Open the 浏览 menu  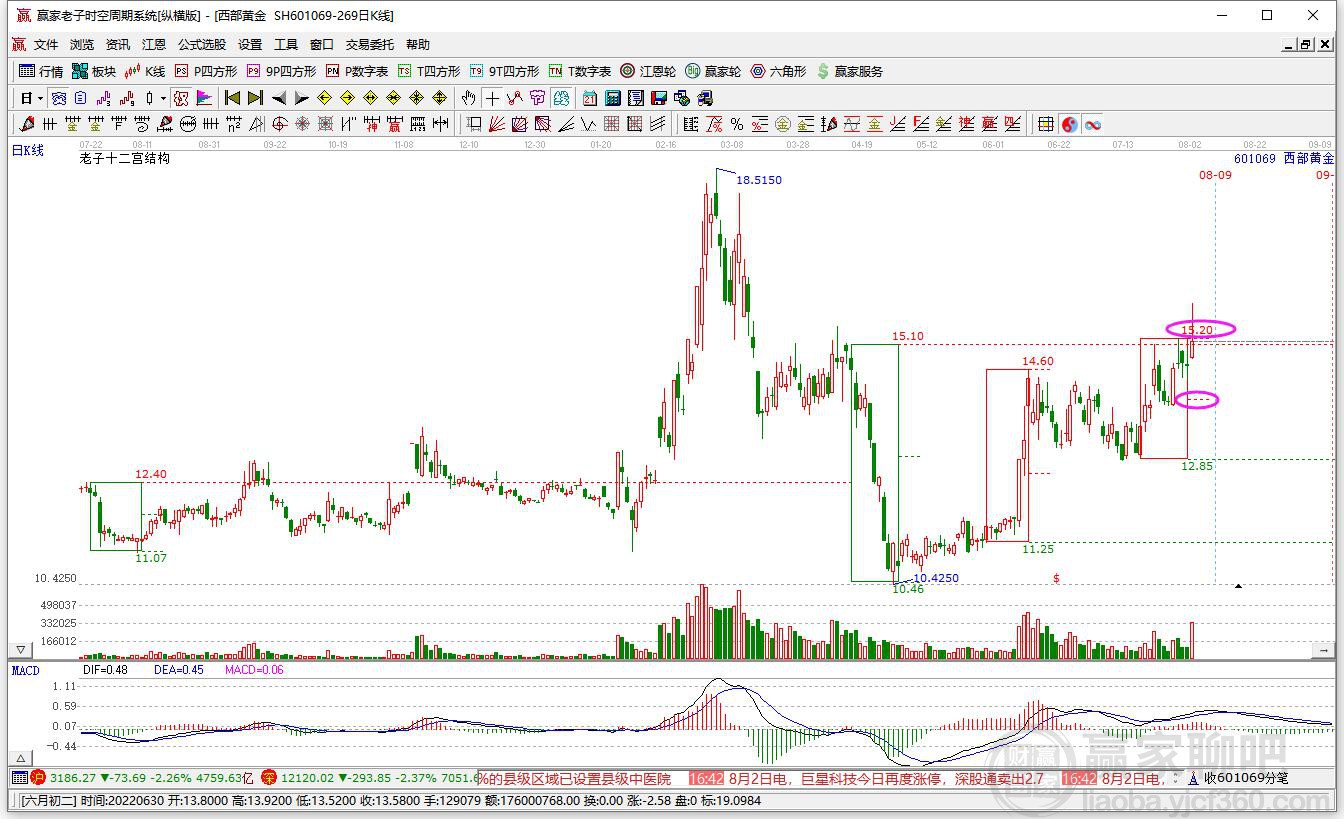point(82,45)
